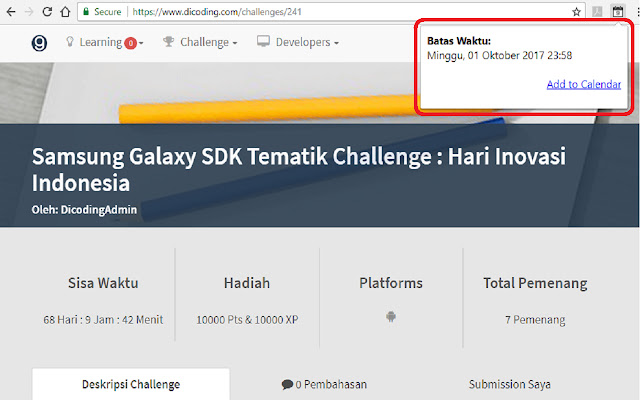Screen dimensions: 640x400
Task: Click the Android platform icon
Action: [x=391, y=316]
